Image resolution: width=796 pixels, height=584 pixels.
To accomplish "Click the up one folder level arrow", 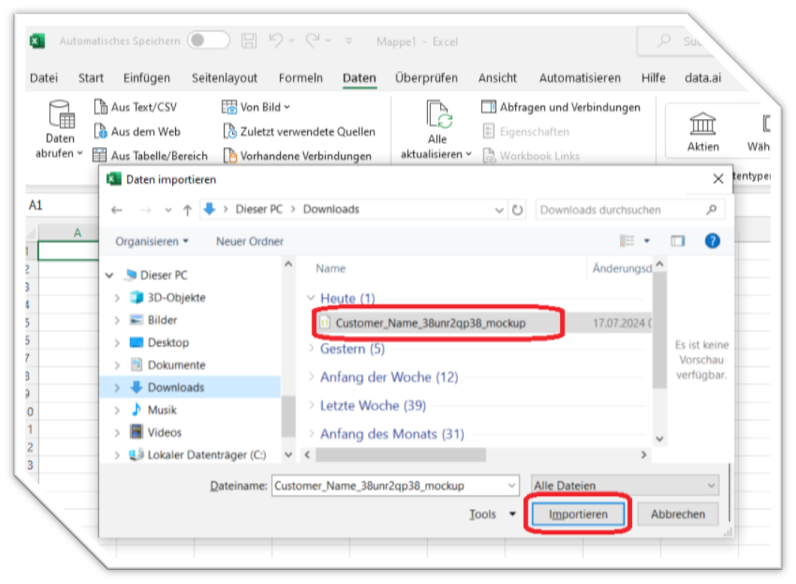I will coord(186,210).
